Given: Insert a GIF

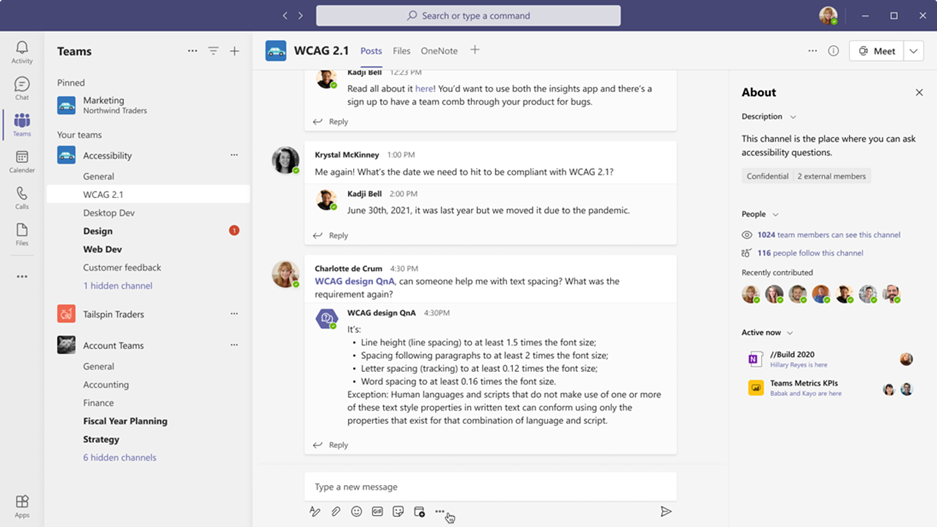Looking at the screenshot, I should point(378,511).
